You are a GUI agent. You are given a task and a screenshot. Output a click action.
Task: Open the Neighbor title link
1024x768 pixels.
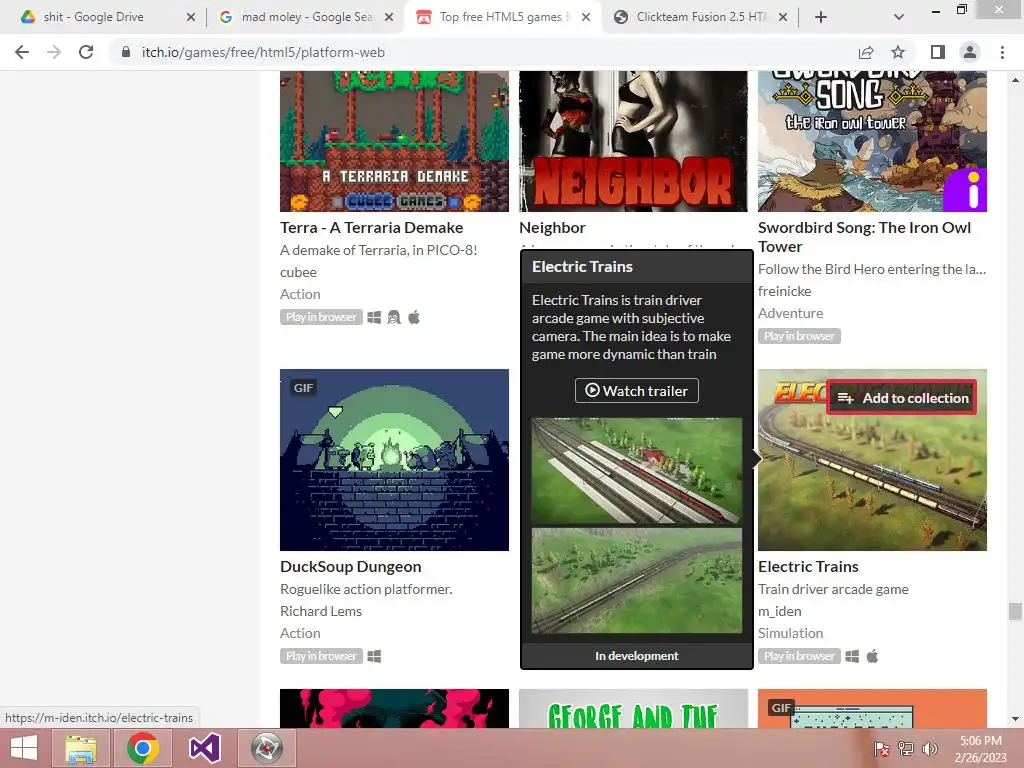[552, 227]
